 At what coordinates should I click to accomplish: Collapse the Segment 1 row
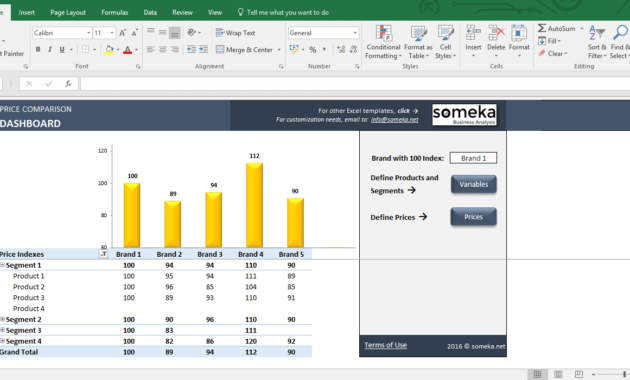point(2,265)
